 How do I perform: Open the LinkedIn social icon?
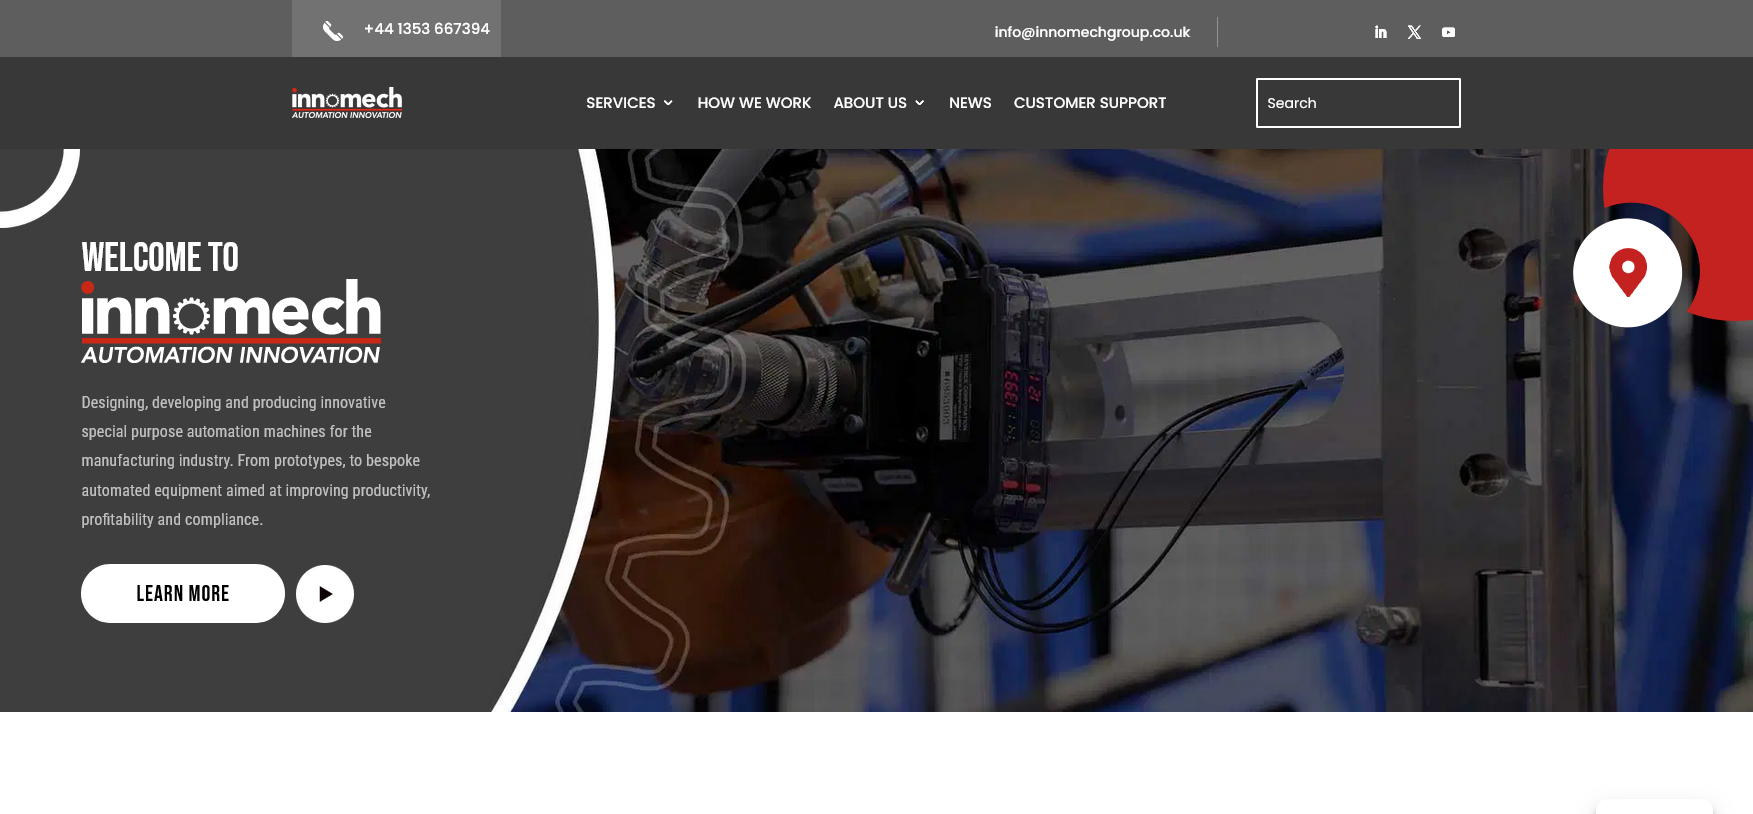1380,32
